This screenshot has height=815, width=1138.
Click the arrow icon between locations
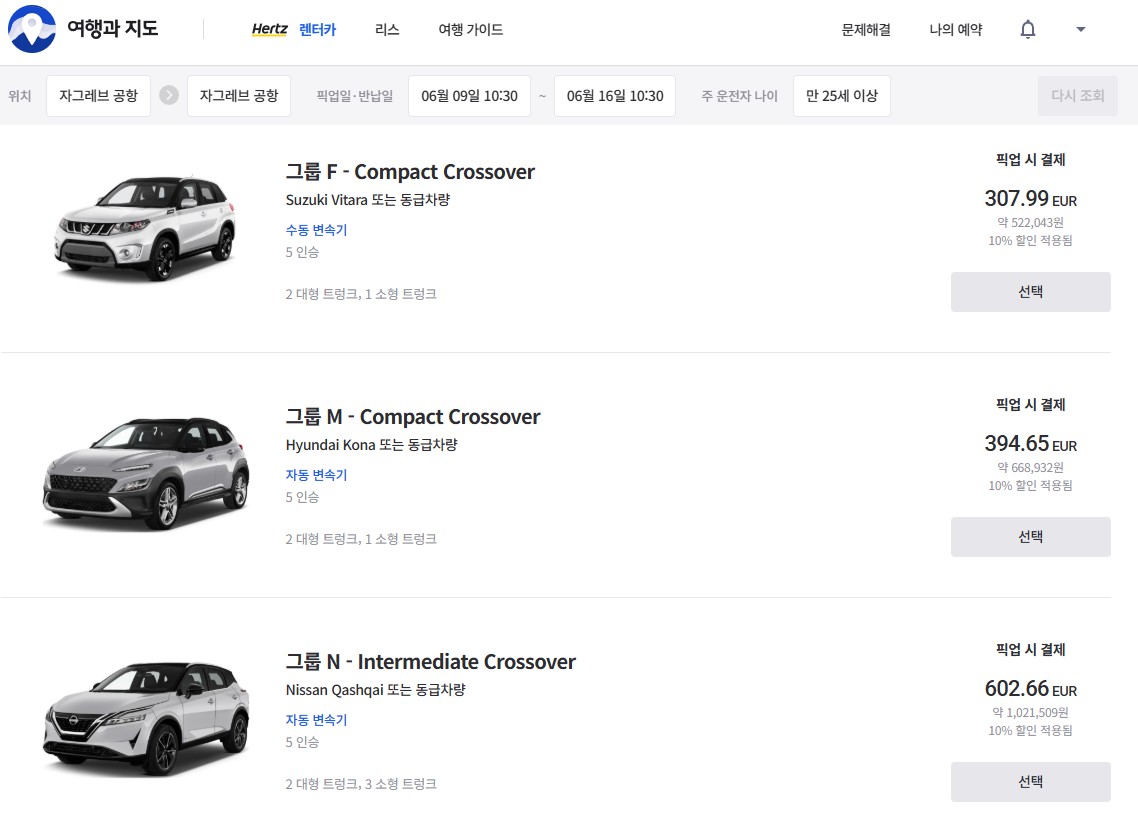point(169,96)
